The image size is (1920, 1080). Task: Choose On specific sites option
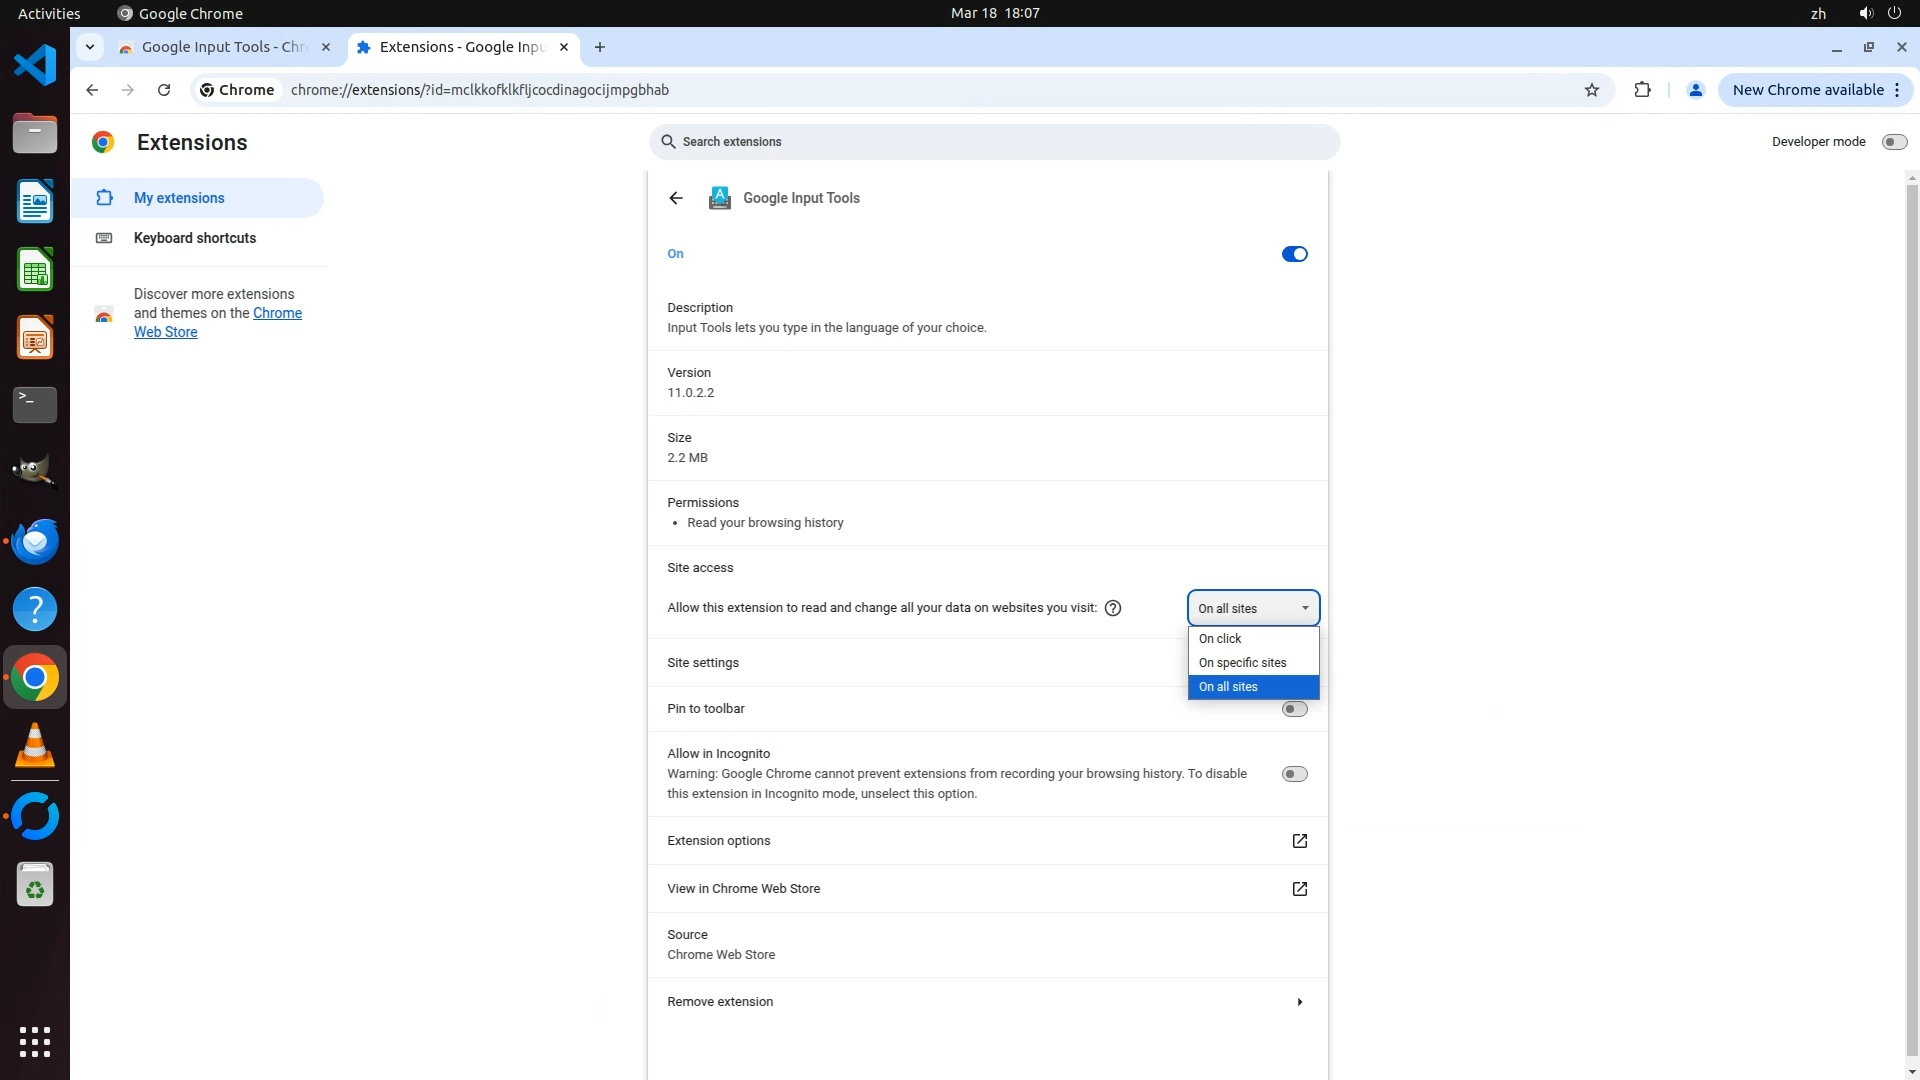[x=1242, y=663]
